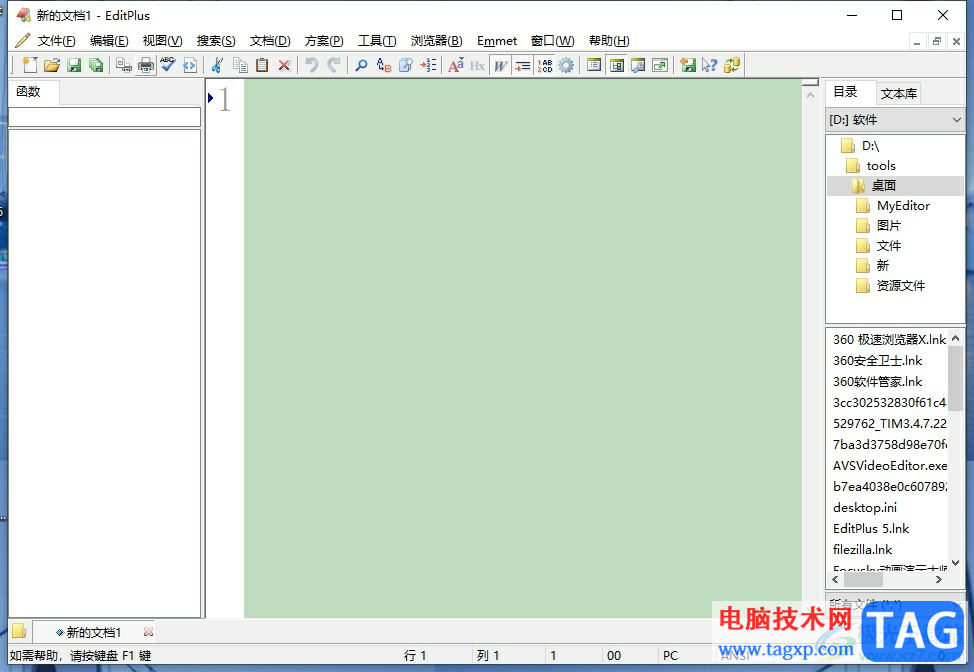Toggle Directory window toolbar button

[x=594, y=65]
